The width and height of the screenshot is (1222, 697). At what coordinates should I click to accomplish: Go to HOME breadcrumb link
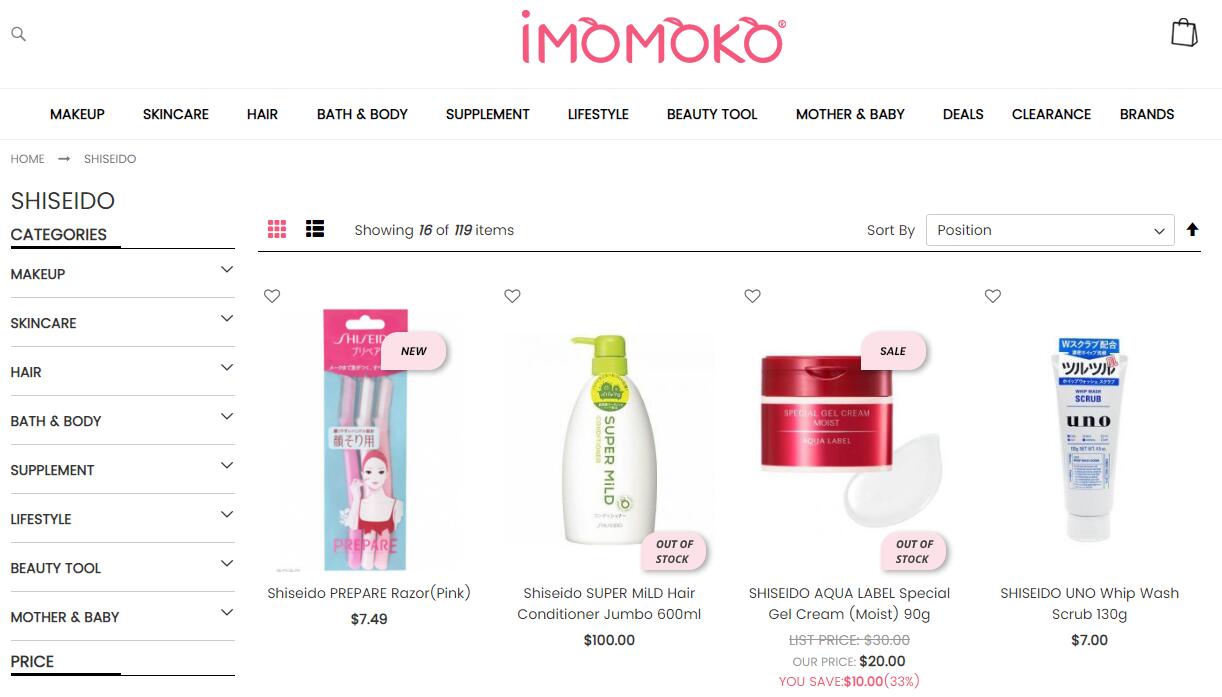point(28,159)
